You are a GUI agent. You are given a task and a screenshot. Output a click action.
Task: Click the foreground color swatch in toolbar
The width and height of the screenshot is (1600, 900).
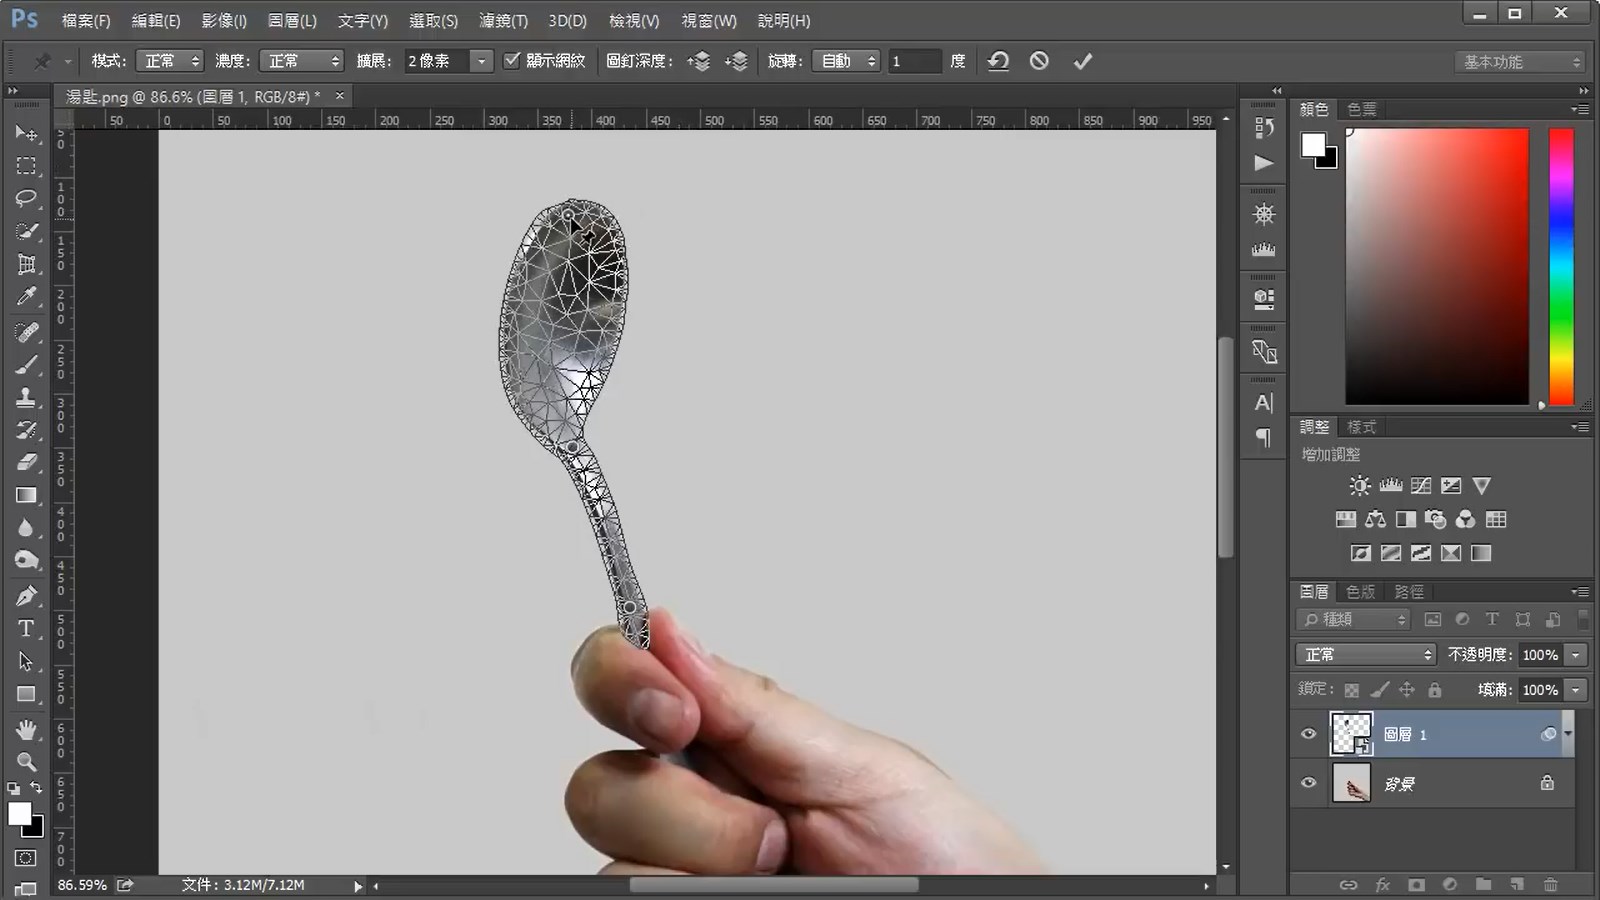coord(18,813)
